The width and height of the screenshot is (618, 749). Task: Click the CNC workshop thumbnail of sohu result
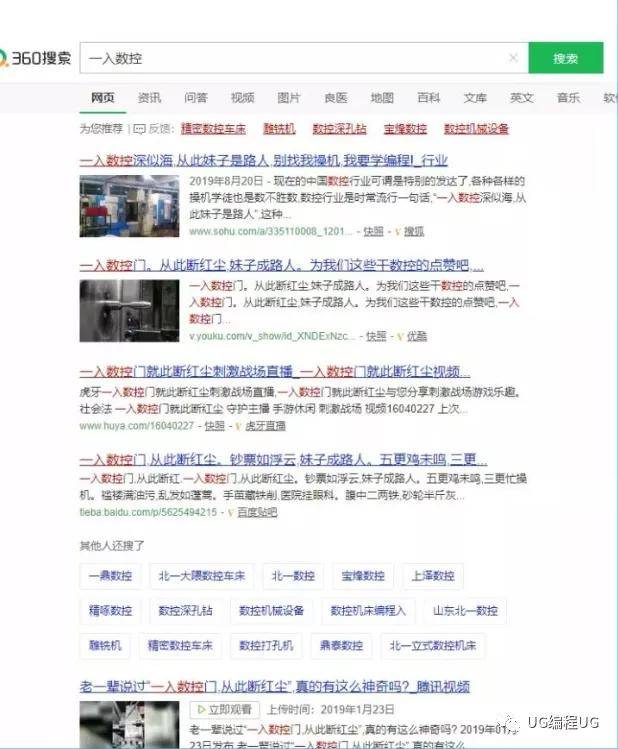click(129, 206)
